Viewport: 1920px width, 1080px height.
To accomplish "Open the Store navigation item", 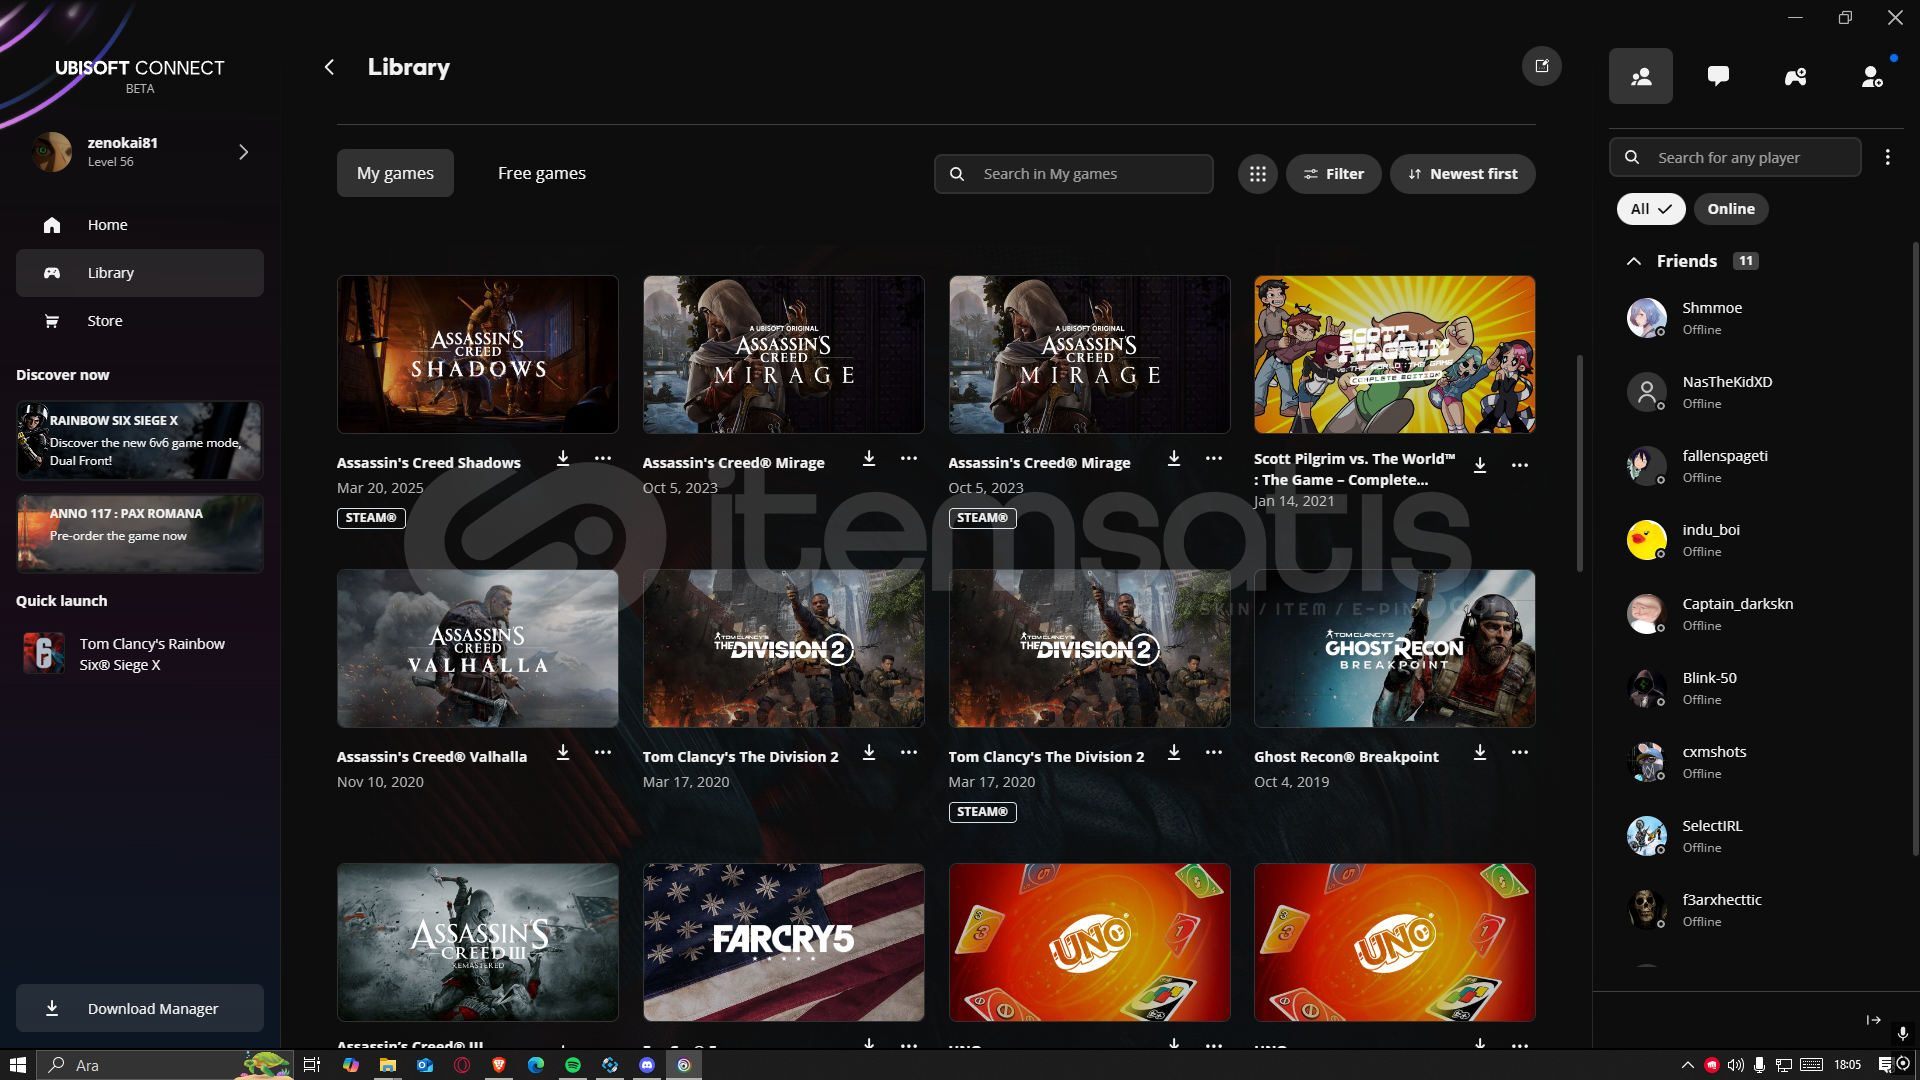I will (x=140, y=321).
